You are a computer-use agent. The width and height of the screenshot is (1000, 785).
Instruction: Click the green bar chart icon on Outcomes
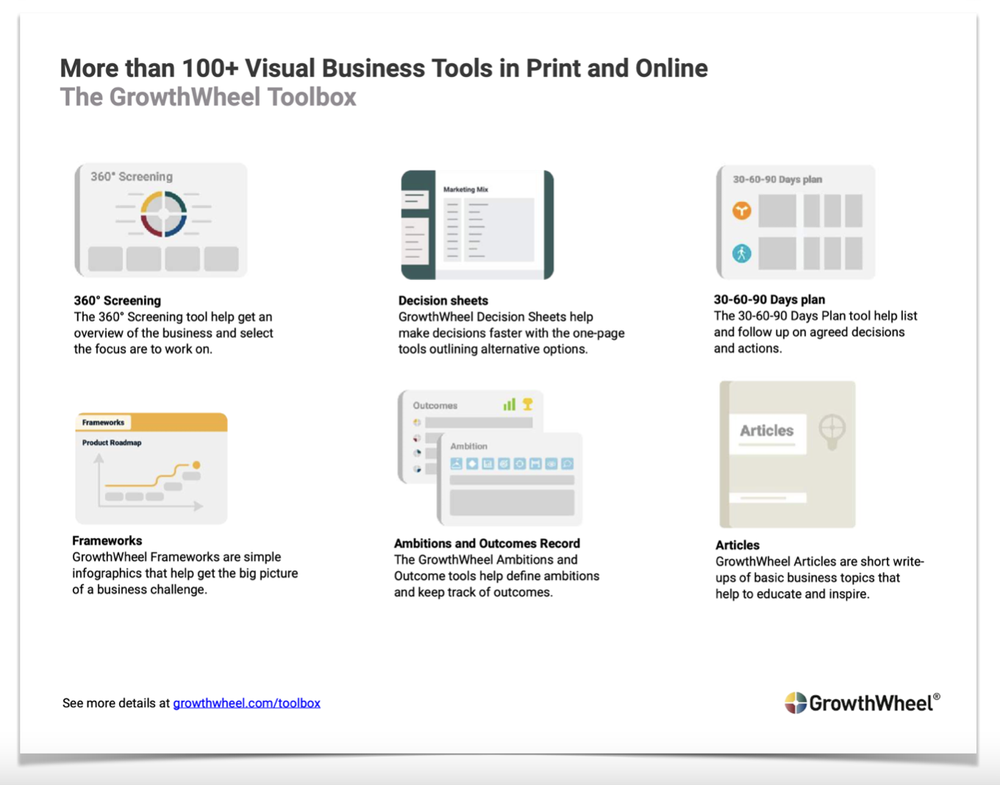509,404
